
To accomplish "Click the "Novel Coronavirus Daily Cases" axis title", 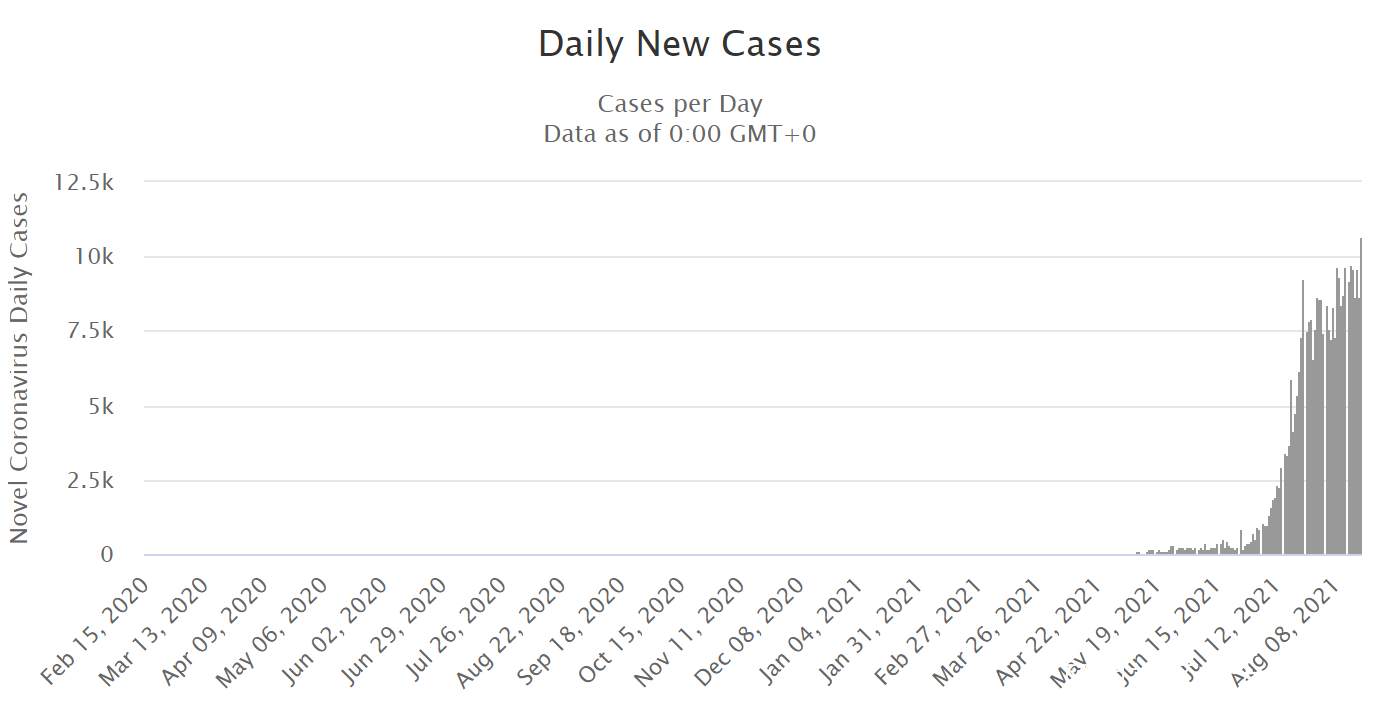I will (19, 368).
